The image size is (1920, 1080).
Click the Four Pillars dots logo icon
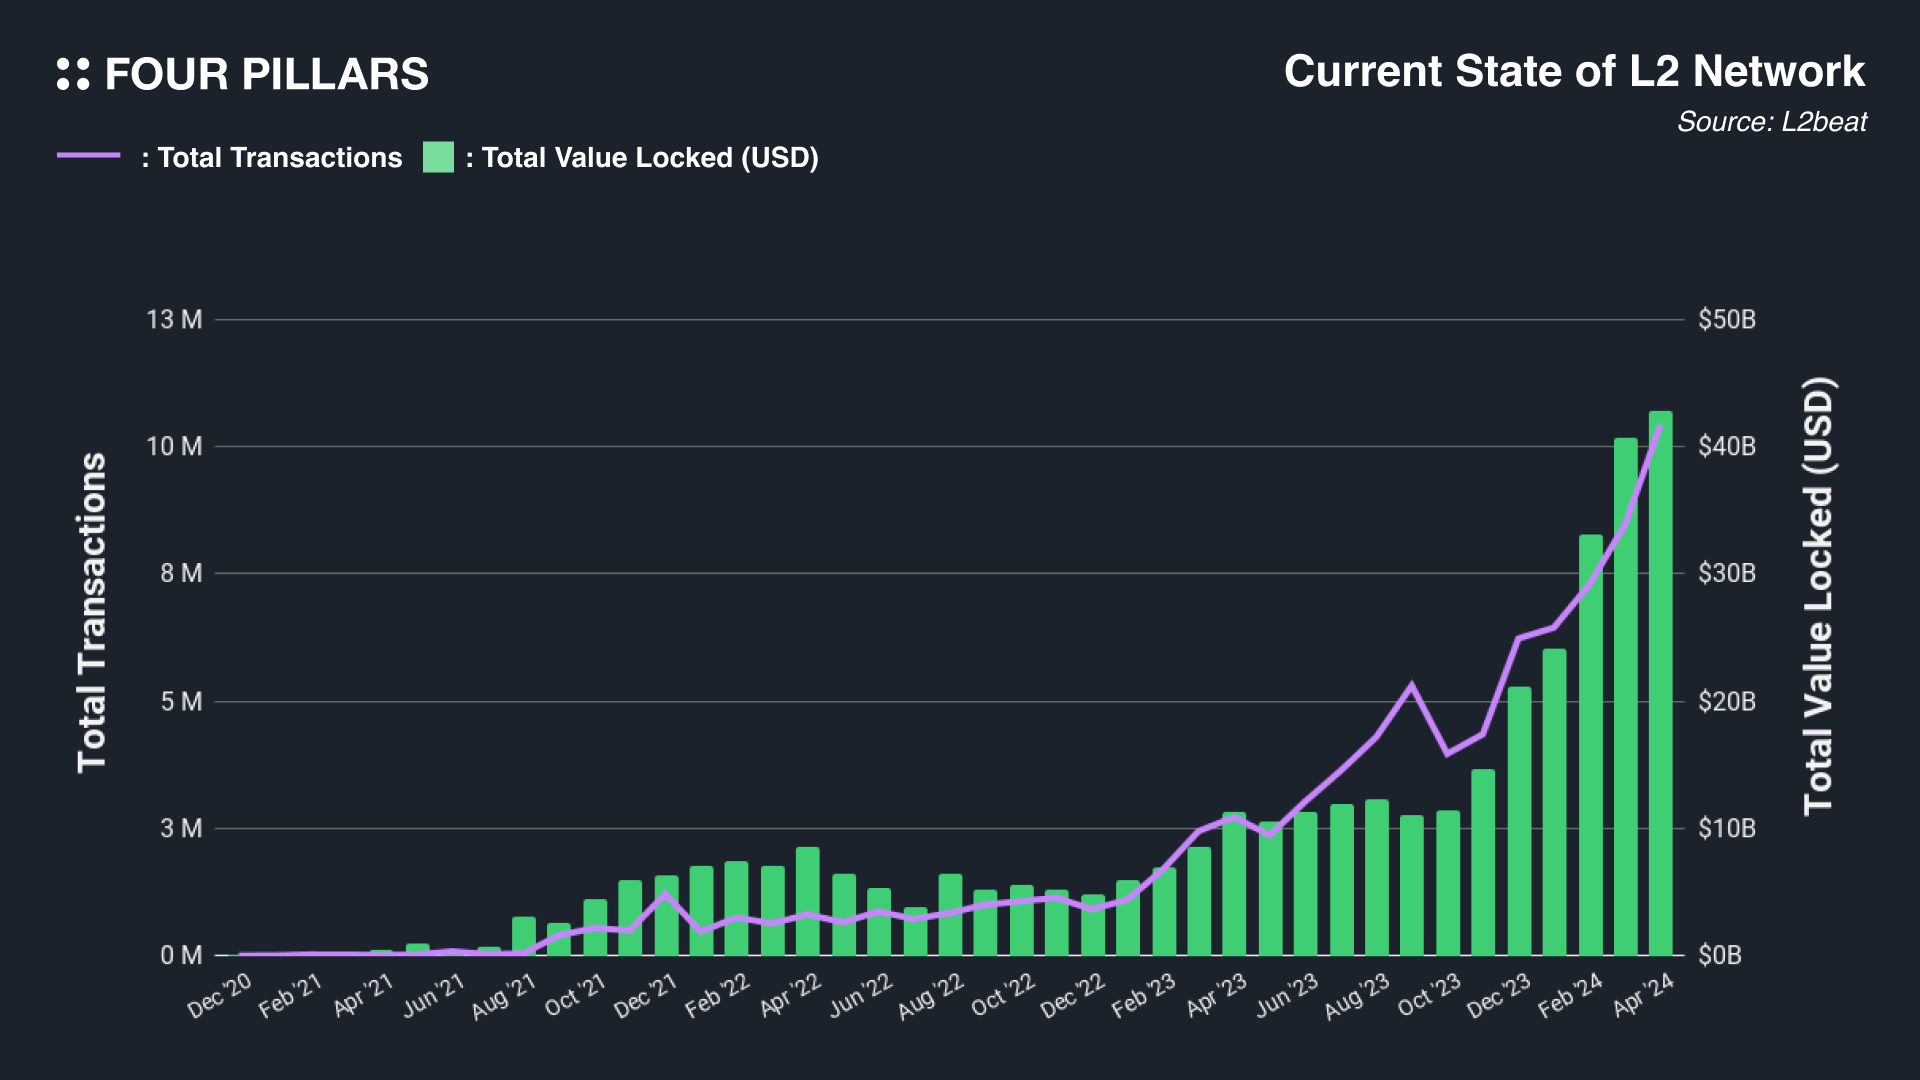tap(73, 74)
